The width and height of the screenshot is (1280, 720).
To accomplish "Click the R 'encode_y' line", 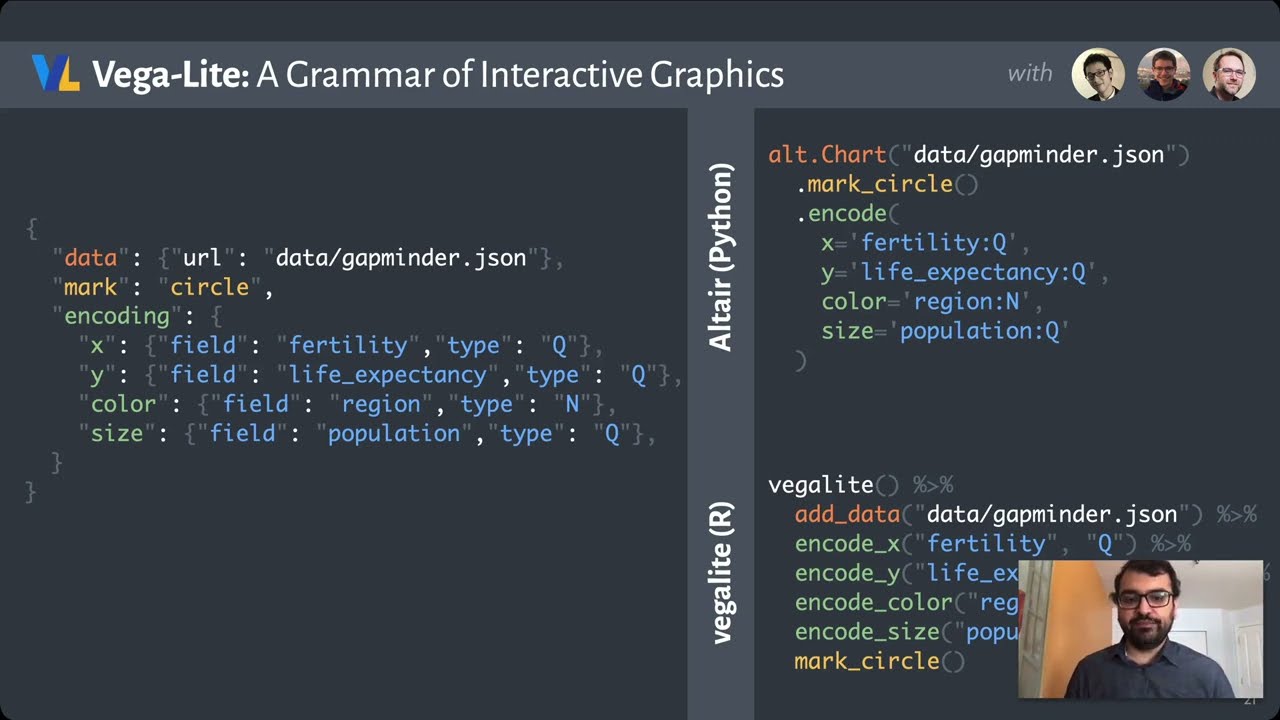I will click(x=907, y=573).
